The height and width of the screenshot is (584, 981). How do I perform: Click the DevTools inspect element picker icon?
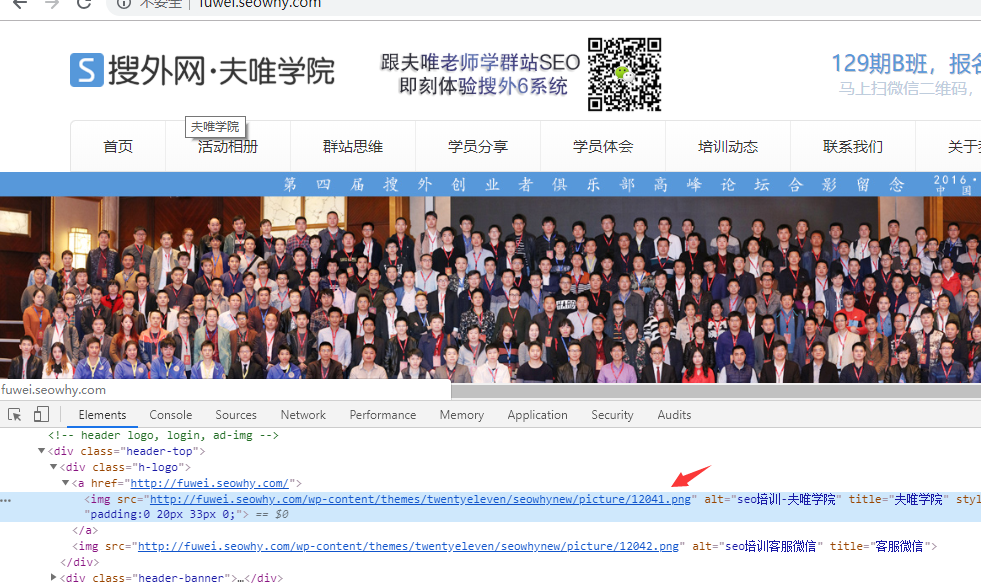(15, 415)
